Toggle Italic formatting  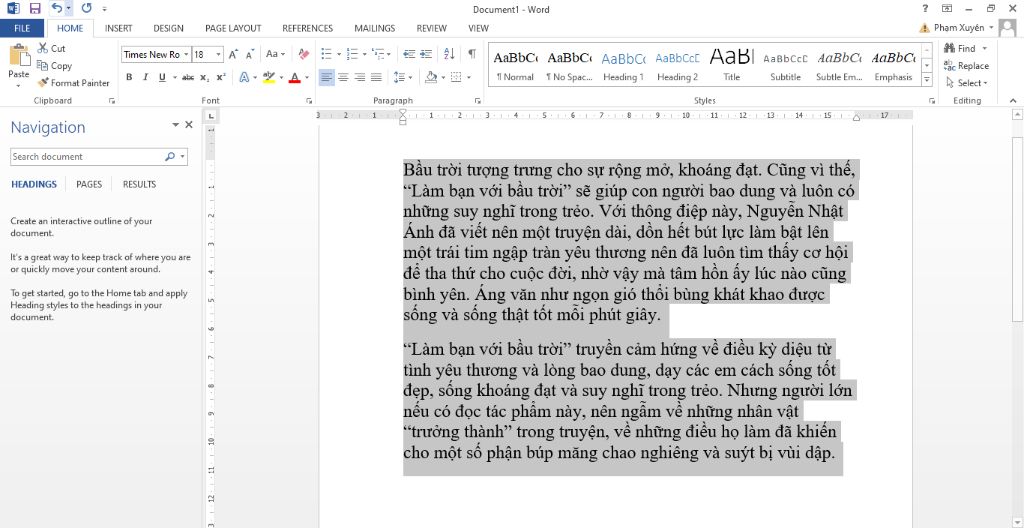pos(145,77)
